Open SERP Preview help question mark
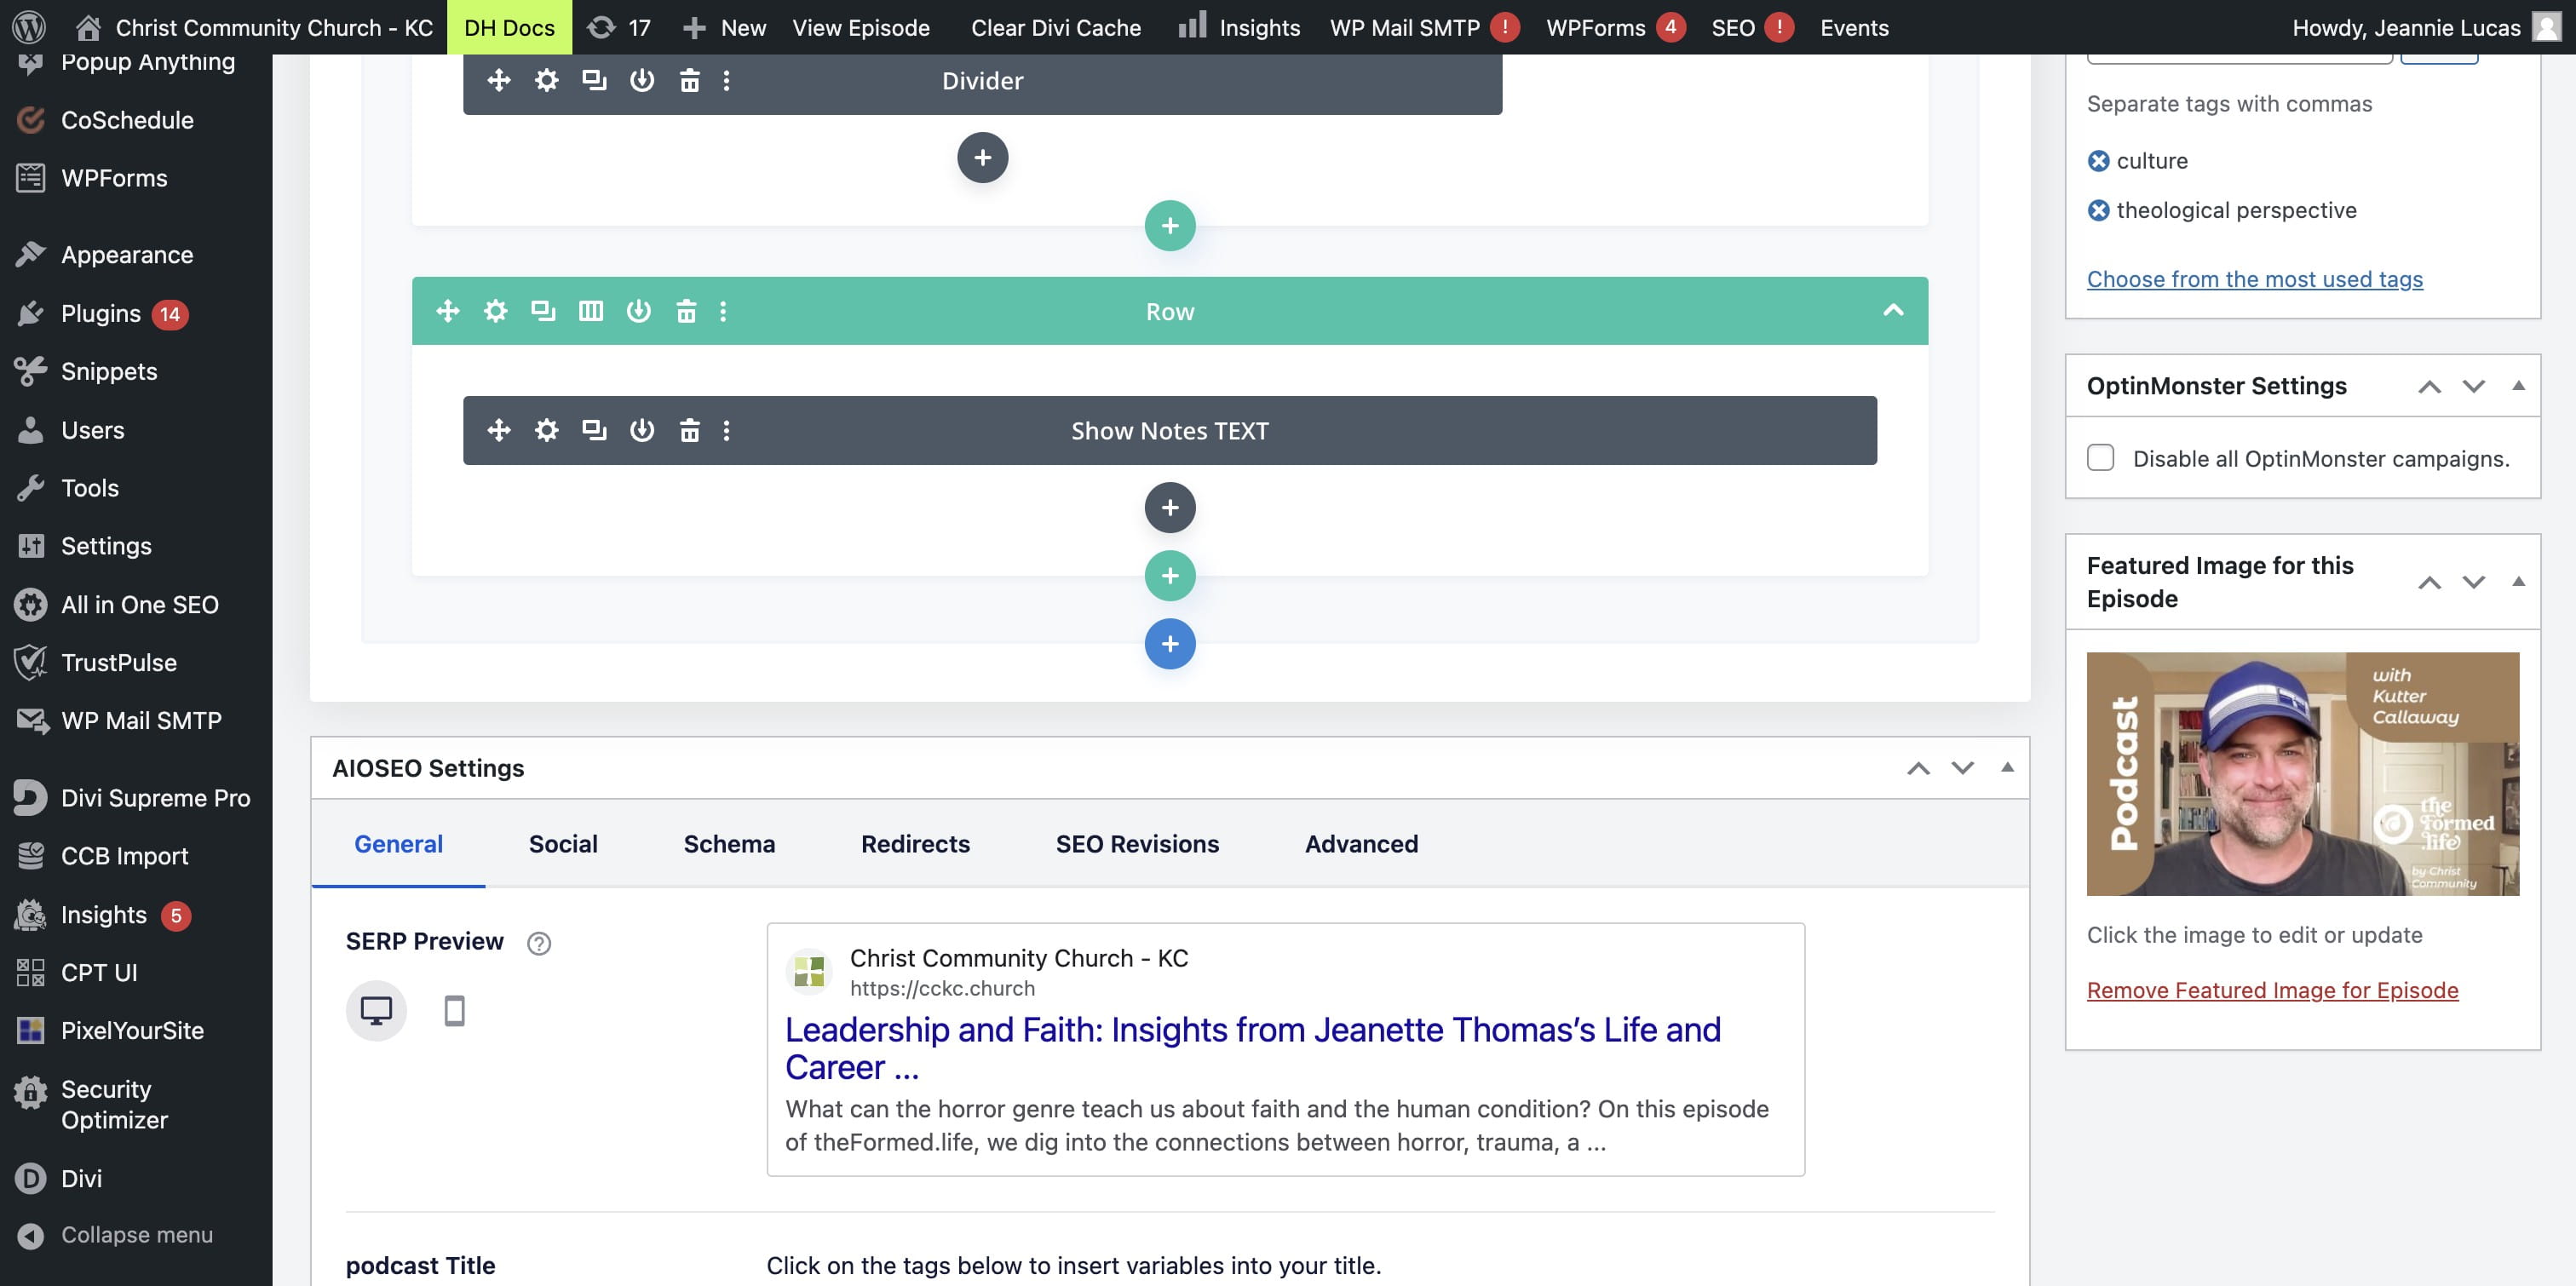Image resolution: width=2576 pixels, height=1286 pixels. (539, 943)
